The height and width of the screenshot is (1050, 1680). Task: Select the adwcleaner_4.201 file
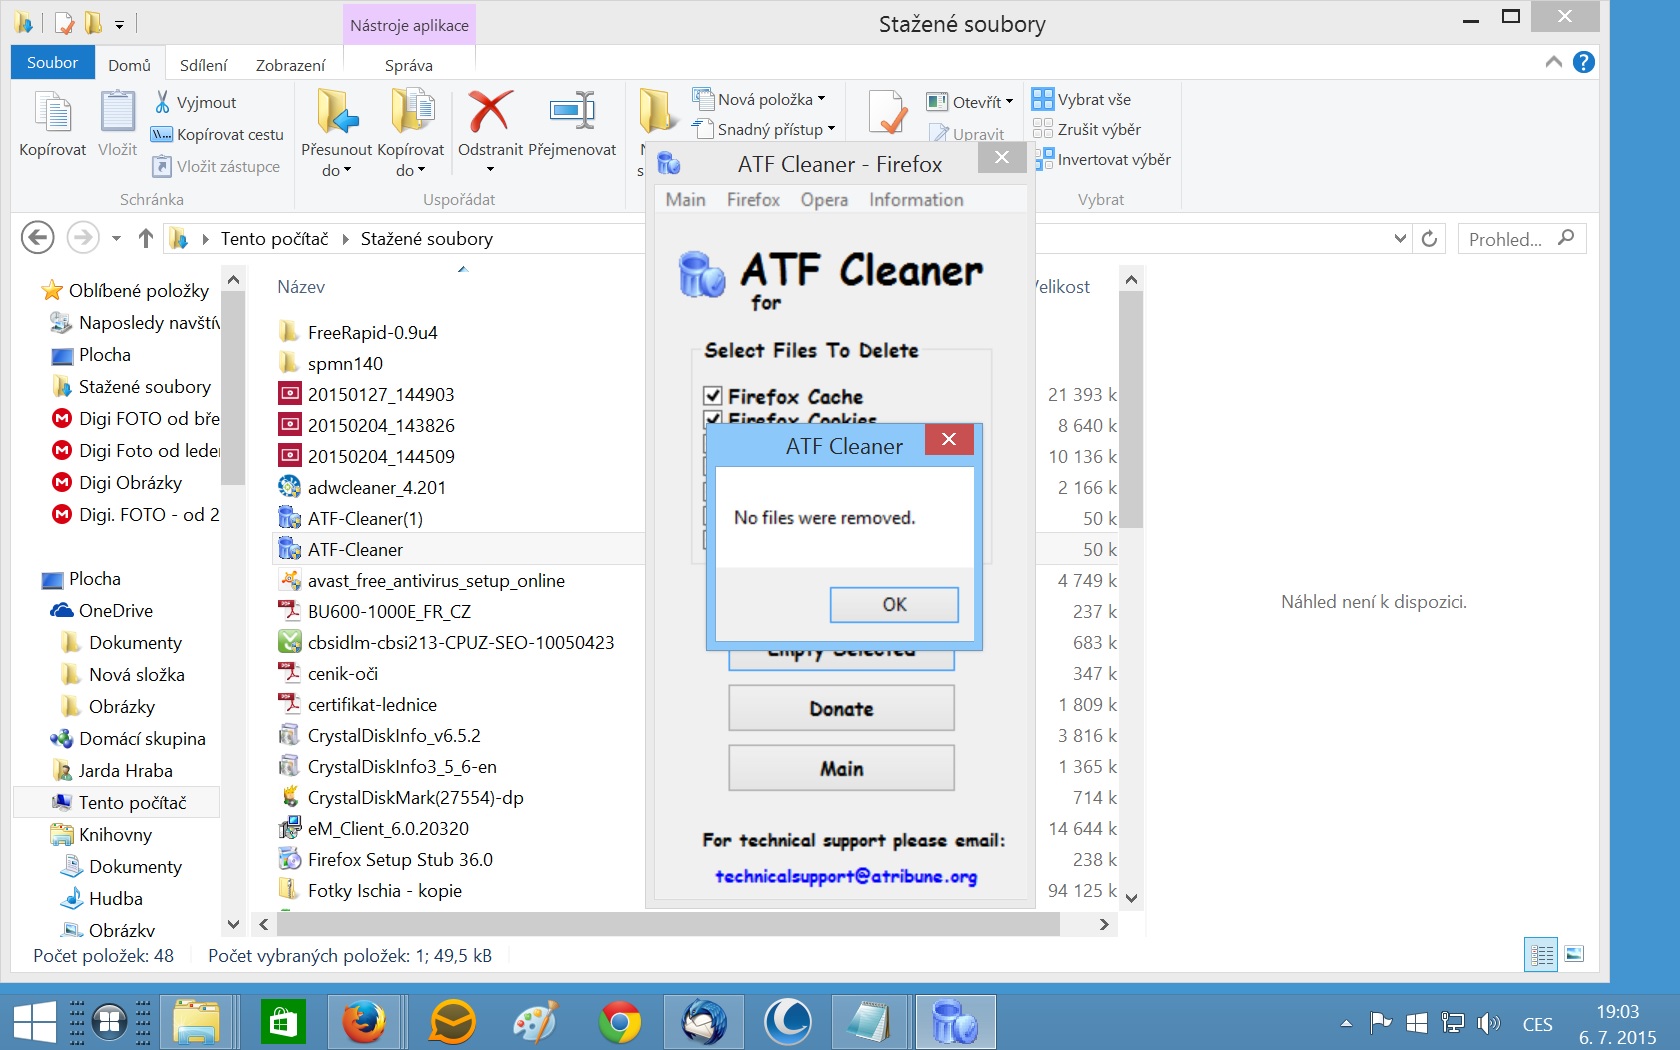(376, 487)
